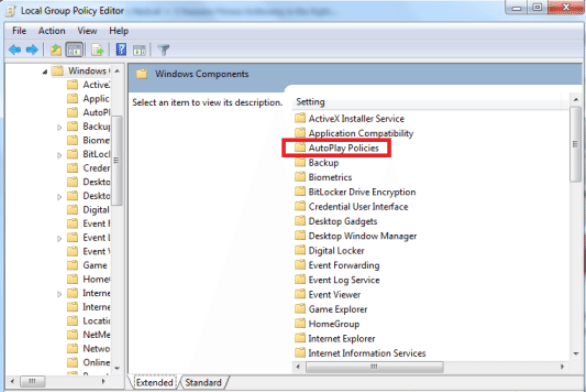The image size is (586, 392).
Task: Open the View menu
Action: [87, 31]
